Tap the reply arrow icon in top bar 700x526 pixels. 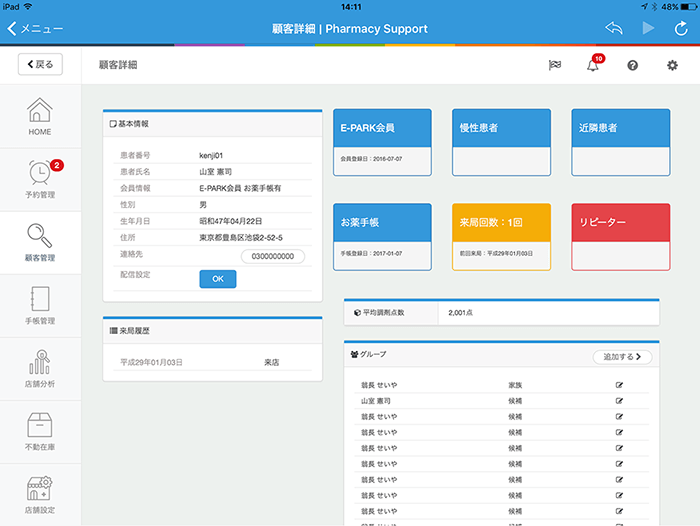tap(614, 28)
